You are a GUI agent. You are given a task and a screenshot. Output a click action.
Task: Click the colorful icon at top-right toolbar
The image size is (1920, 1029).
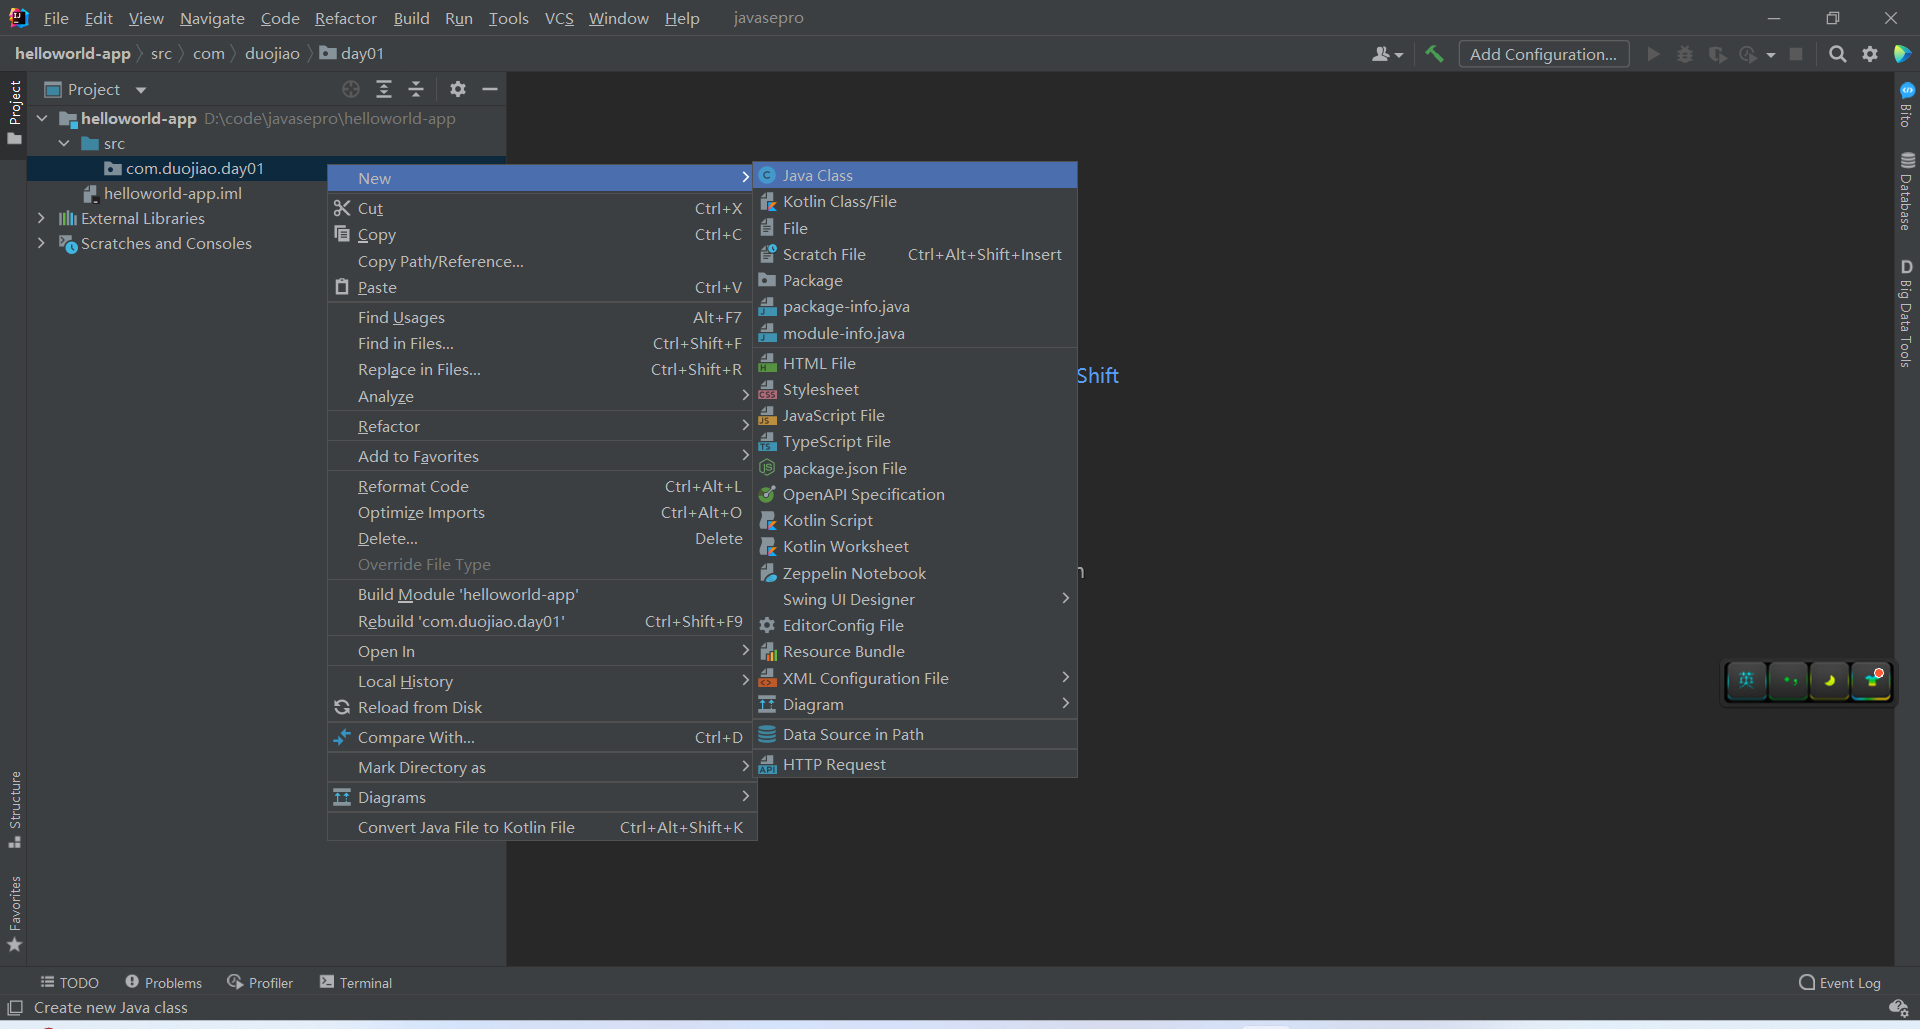point(1902,54)
